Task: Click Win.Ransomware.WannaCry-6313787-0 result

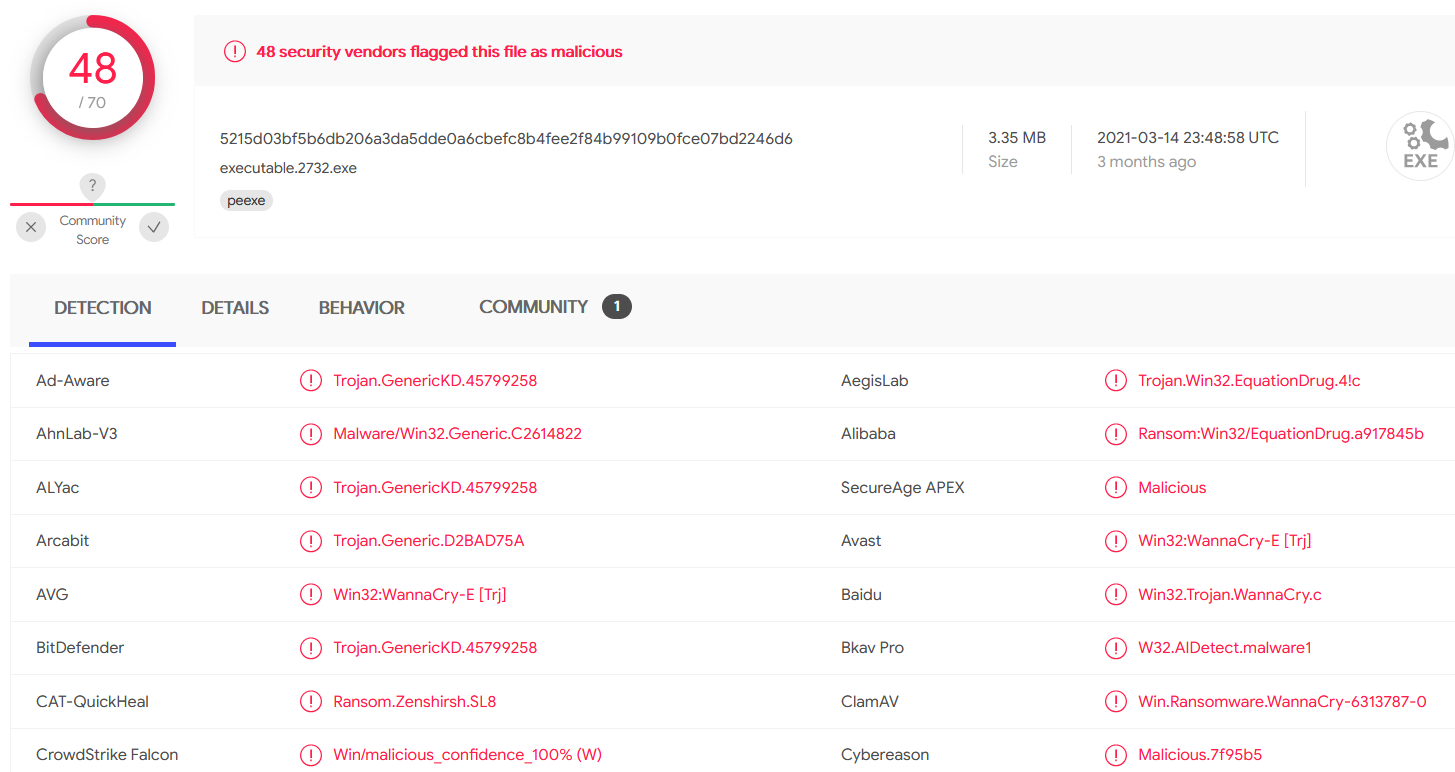Action: (1282, 702)
